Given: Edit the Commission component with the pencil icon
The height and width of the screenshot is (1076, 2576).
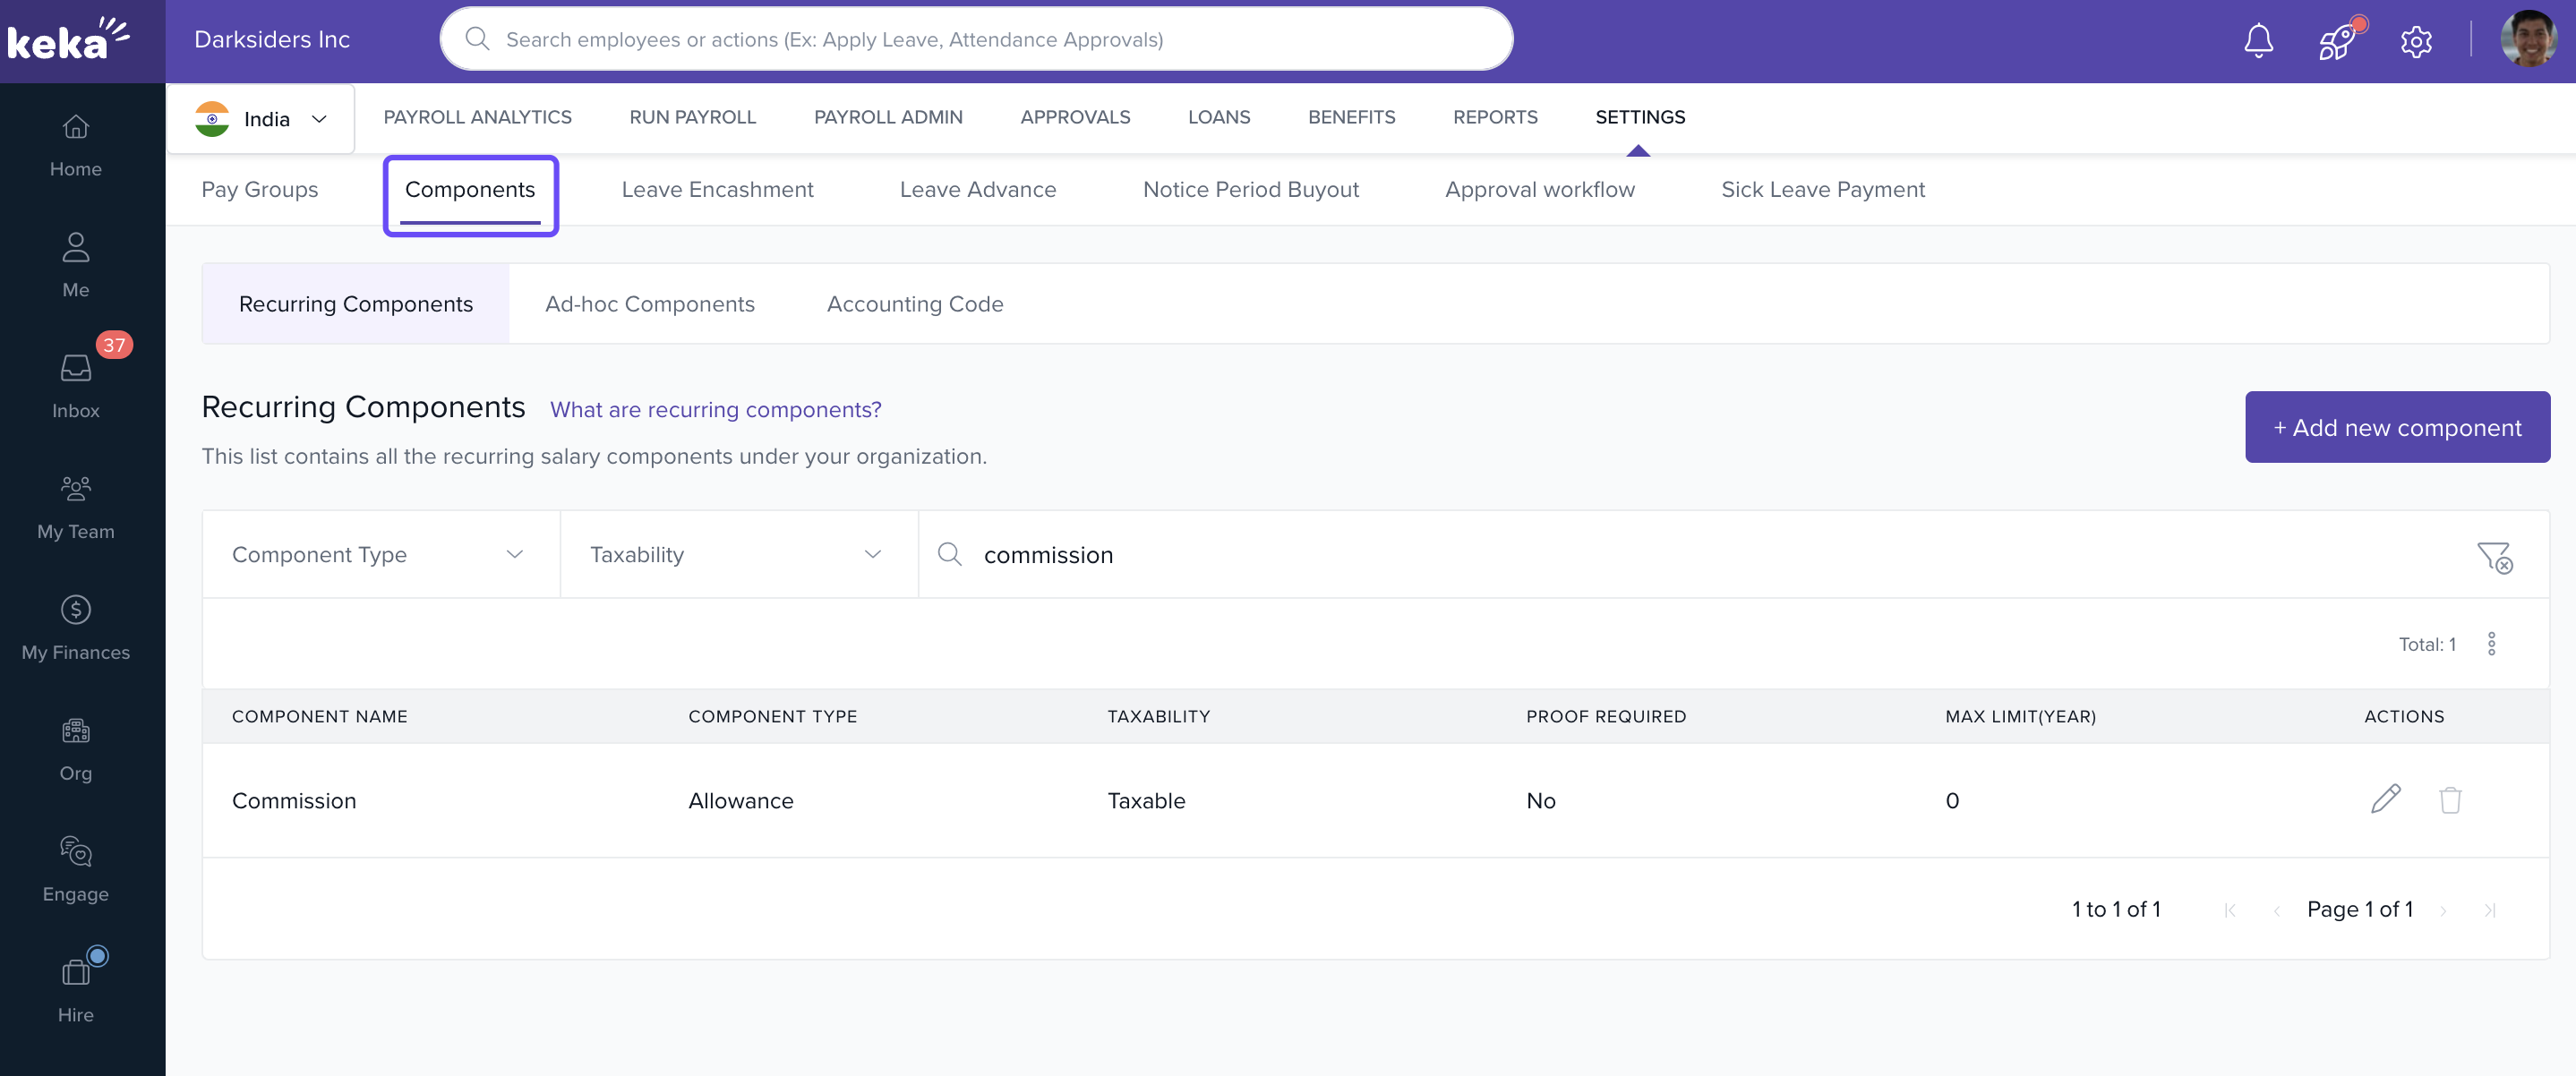Looking at the screenshot, I should (x=2385, y=799).
